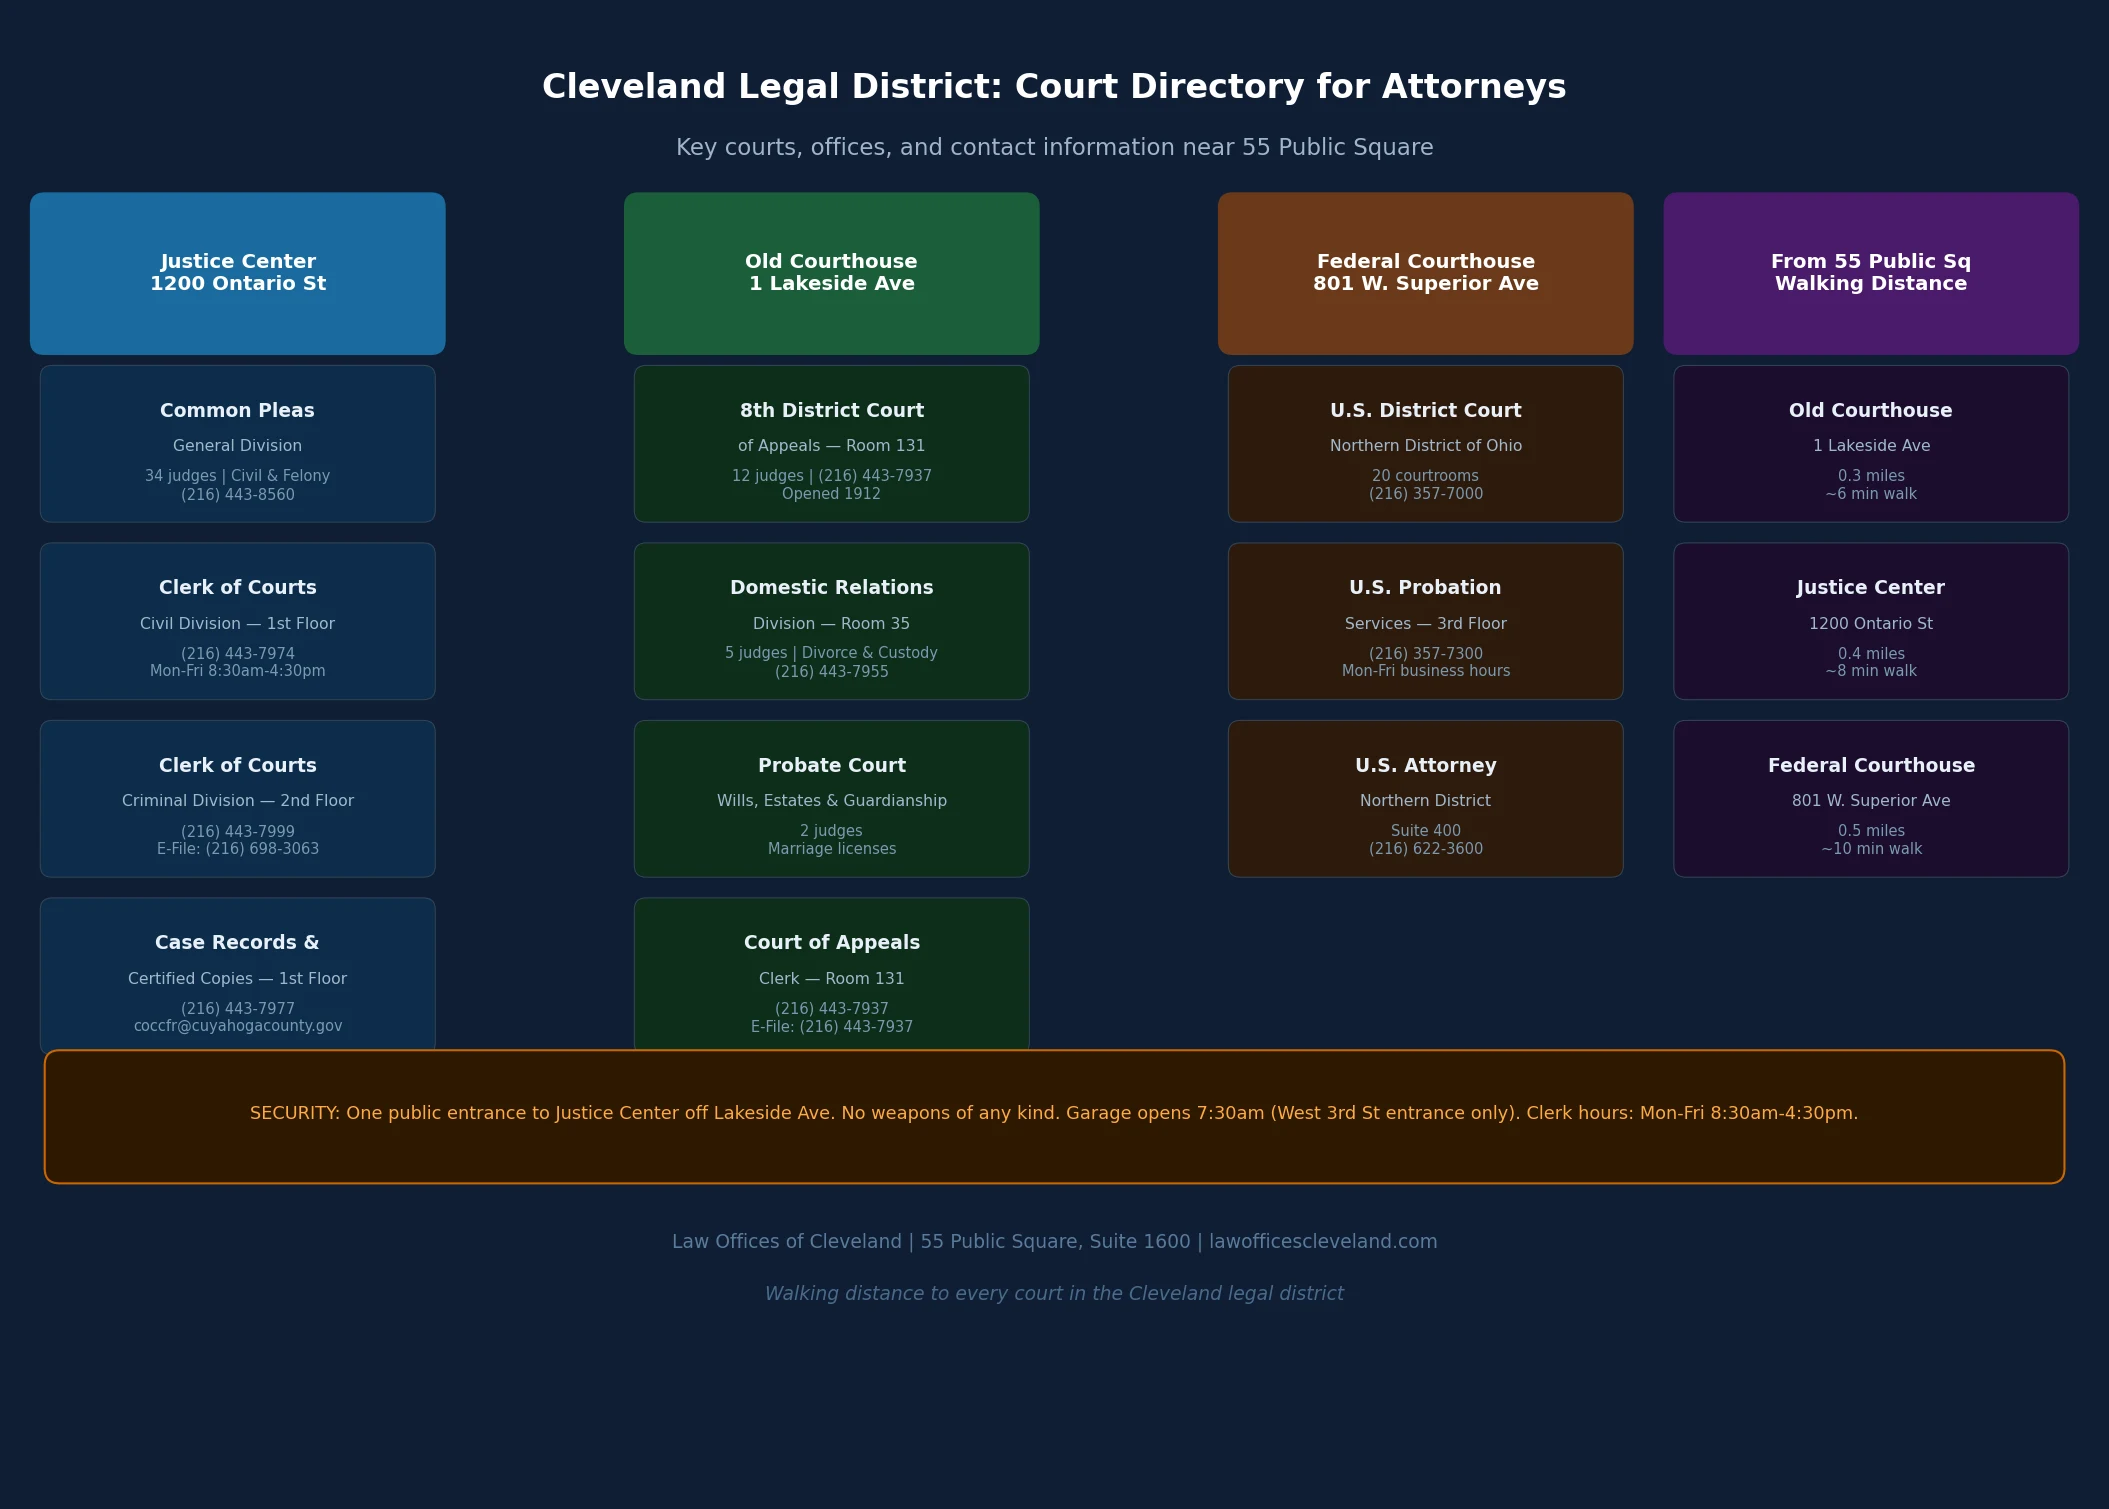Open the Case Records & Certified Copies card
The height and width of the screenshot is (1509, 2109).
point(238,975)
